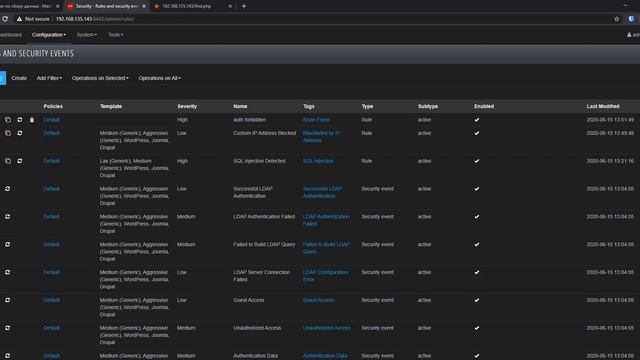Reset the LDAP Server Connection Failed event
Viewport: 640px width, 360px height.
coord(8,272)
